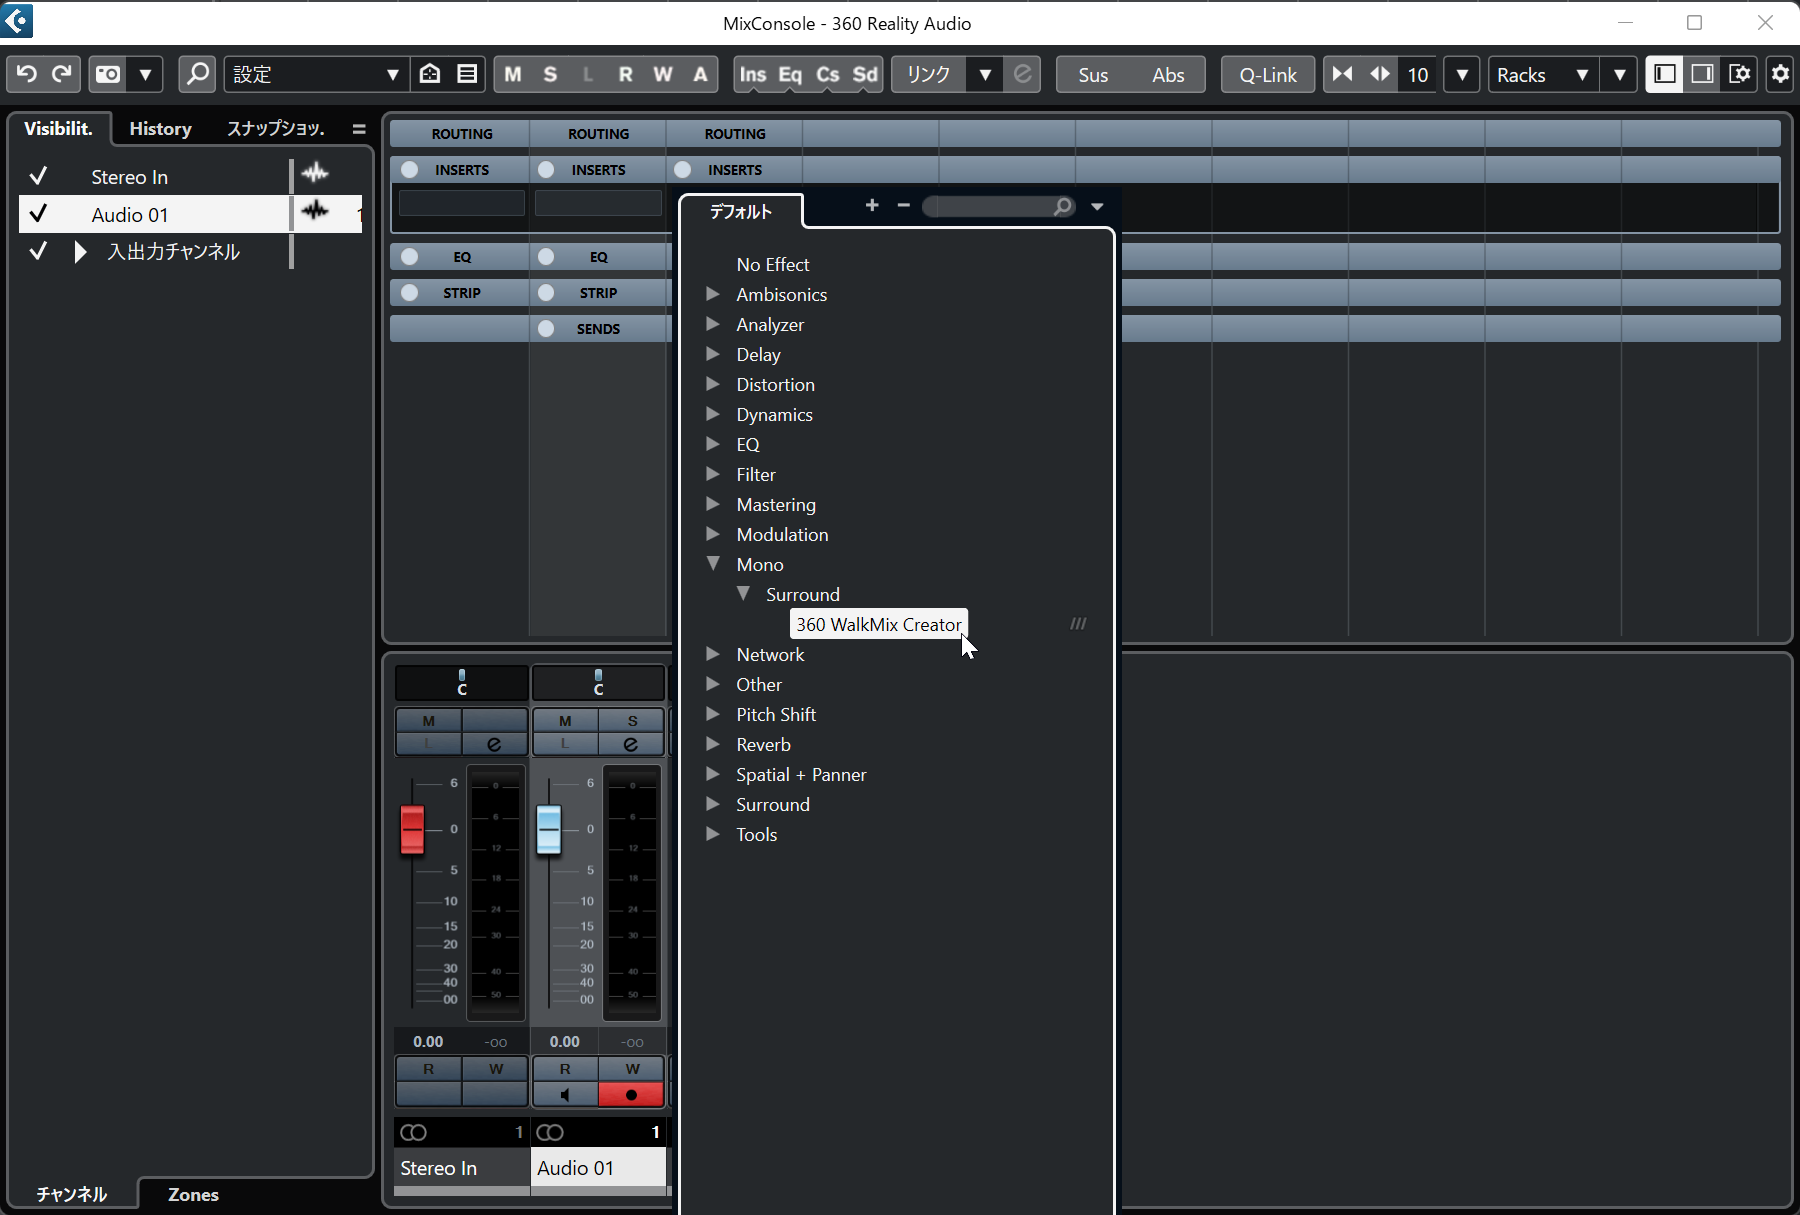Click Audio 01 monitor speaker button
1800x1215 pixels.
[565, 1094]
